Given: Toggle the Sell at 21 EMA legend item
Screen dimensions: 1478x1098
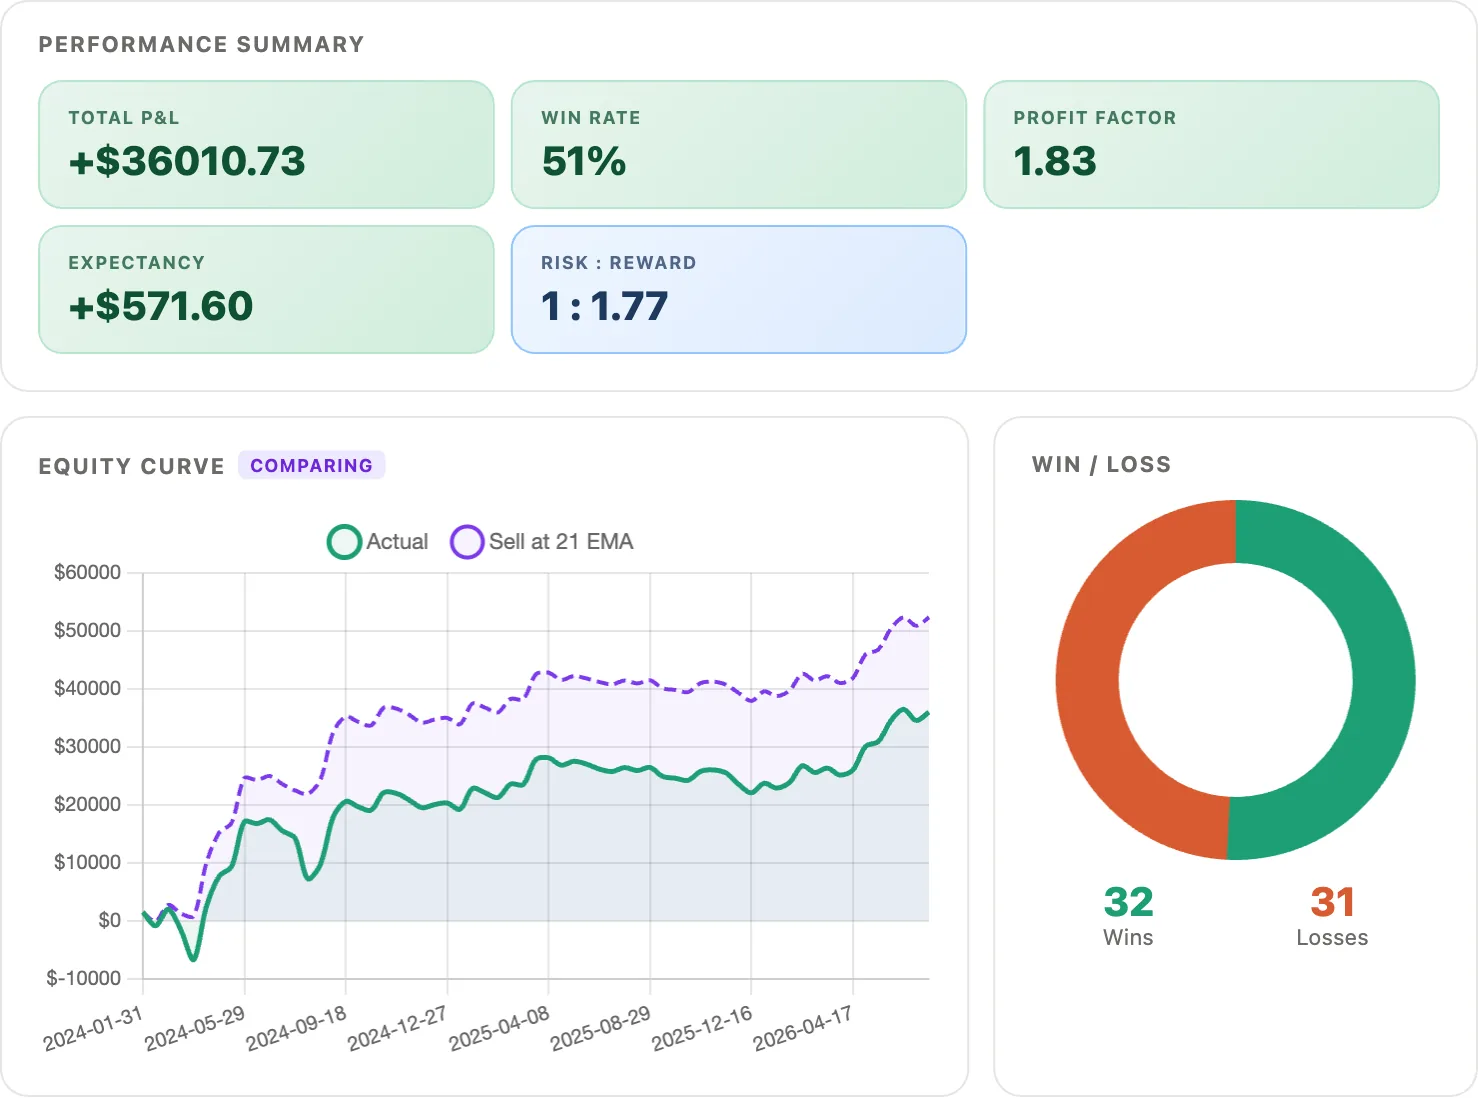Looking at the screenshot, I should tap(542, 542).
